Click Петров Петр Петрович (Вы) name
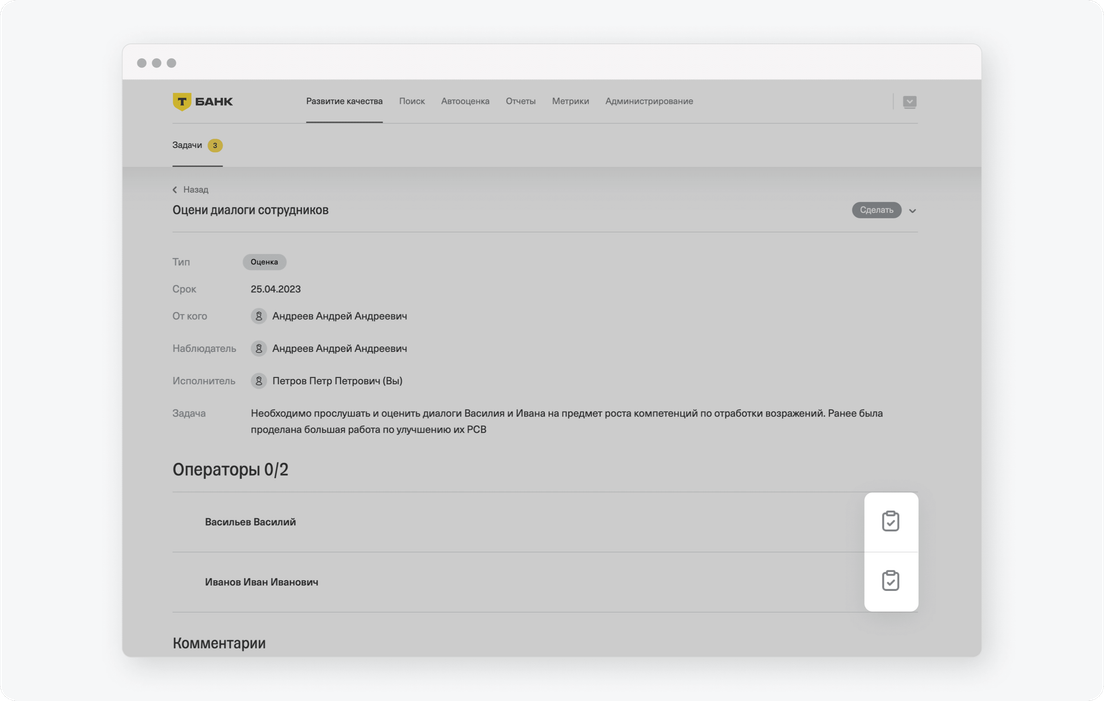The width and height of the screenshot is (1104, 701). point(337,381)
